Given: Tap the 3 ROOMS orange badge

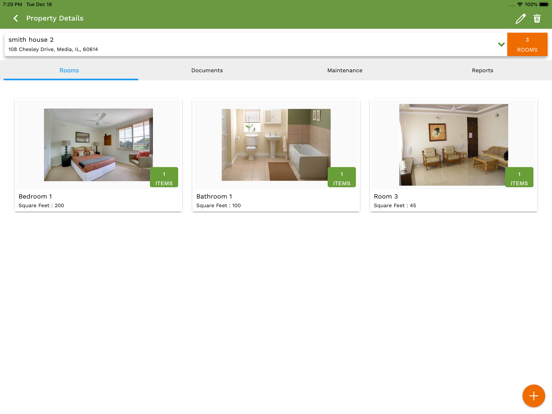Looking at the screenshot, I should coord(527,44).
